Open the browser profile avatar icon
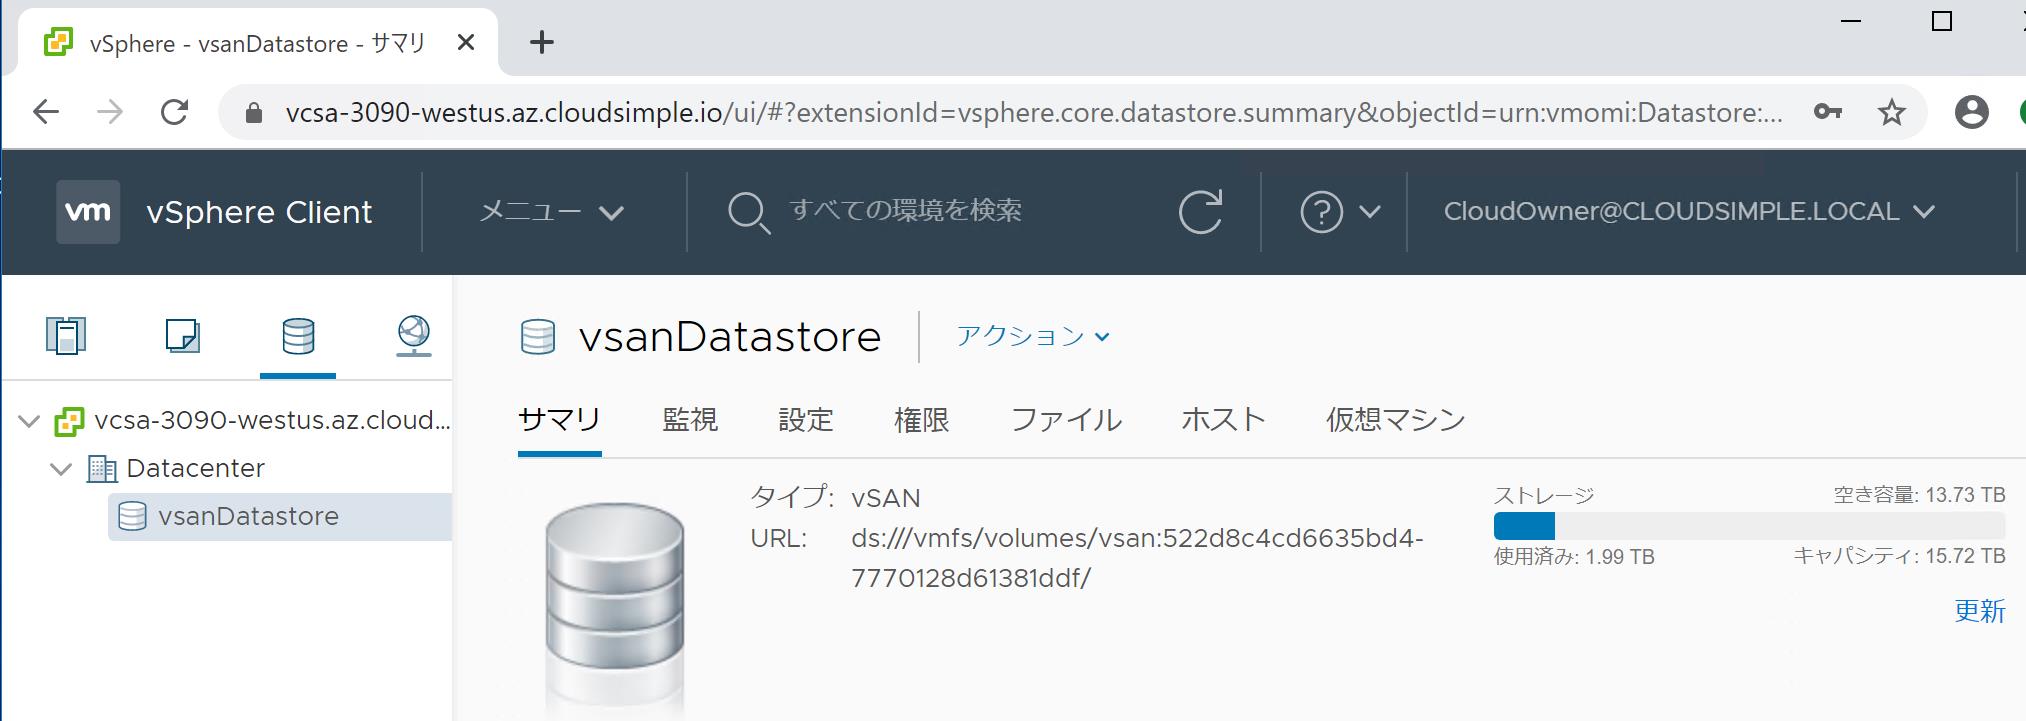Image resolution: width=2026 pixels, height=721 pixels. pos(1971,112)
